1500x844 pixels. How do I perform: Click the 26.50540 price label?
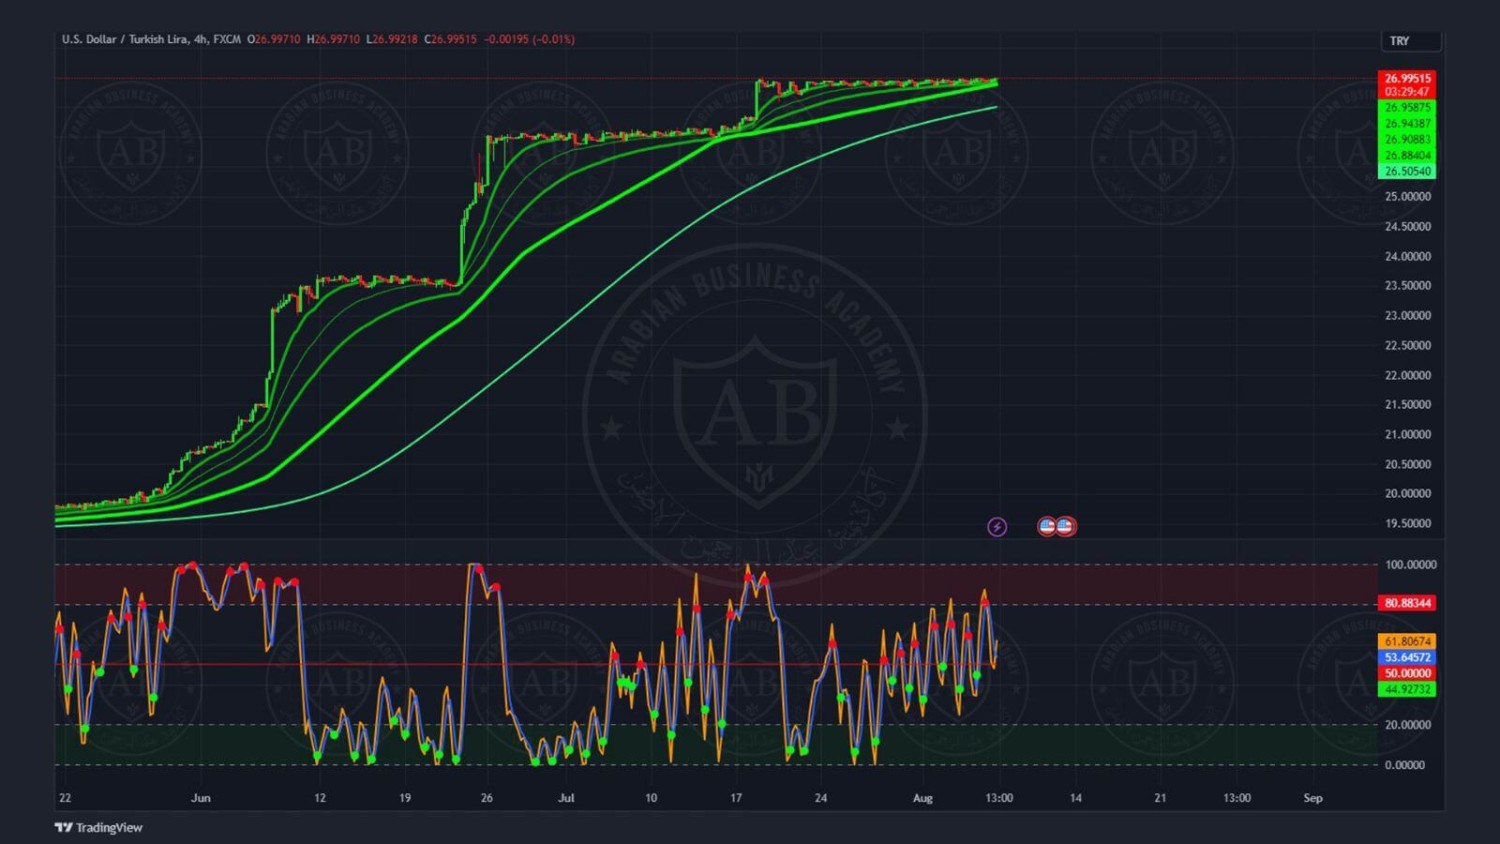point(1407,171)
